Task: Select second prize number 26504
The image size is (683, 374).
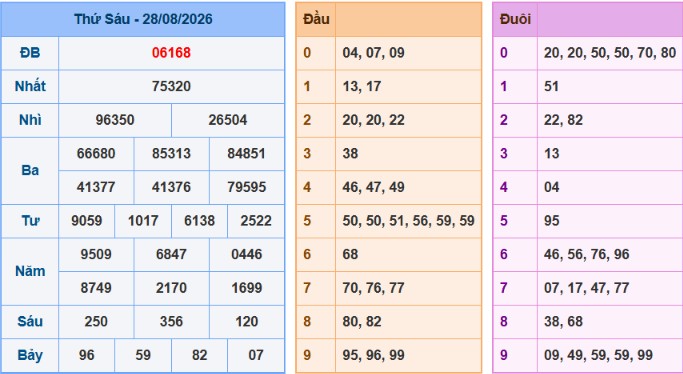Action: (x=228, y=120)
